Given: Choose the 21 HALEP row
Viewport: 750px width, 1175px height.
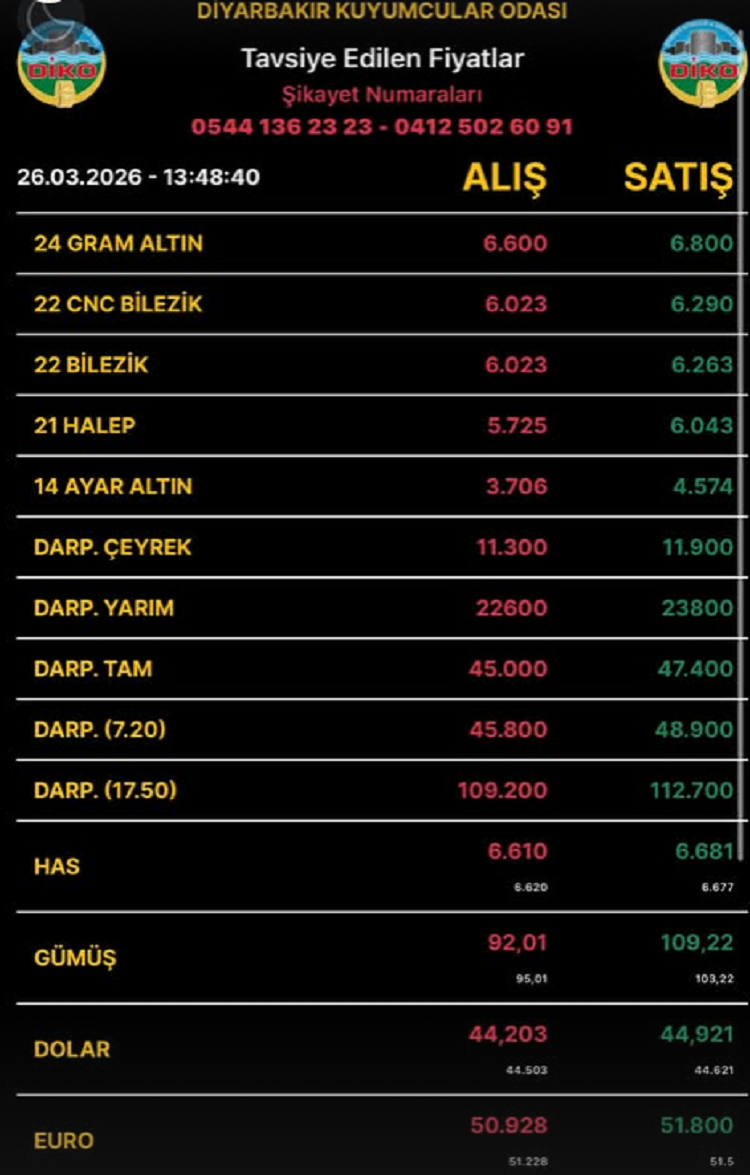Looking at the screenshot, I should click(x=85, y=425).
